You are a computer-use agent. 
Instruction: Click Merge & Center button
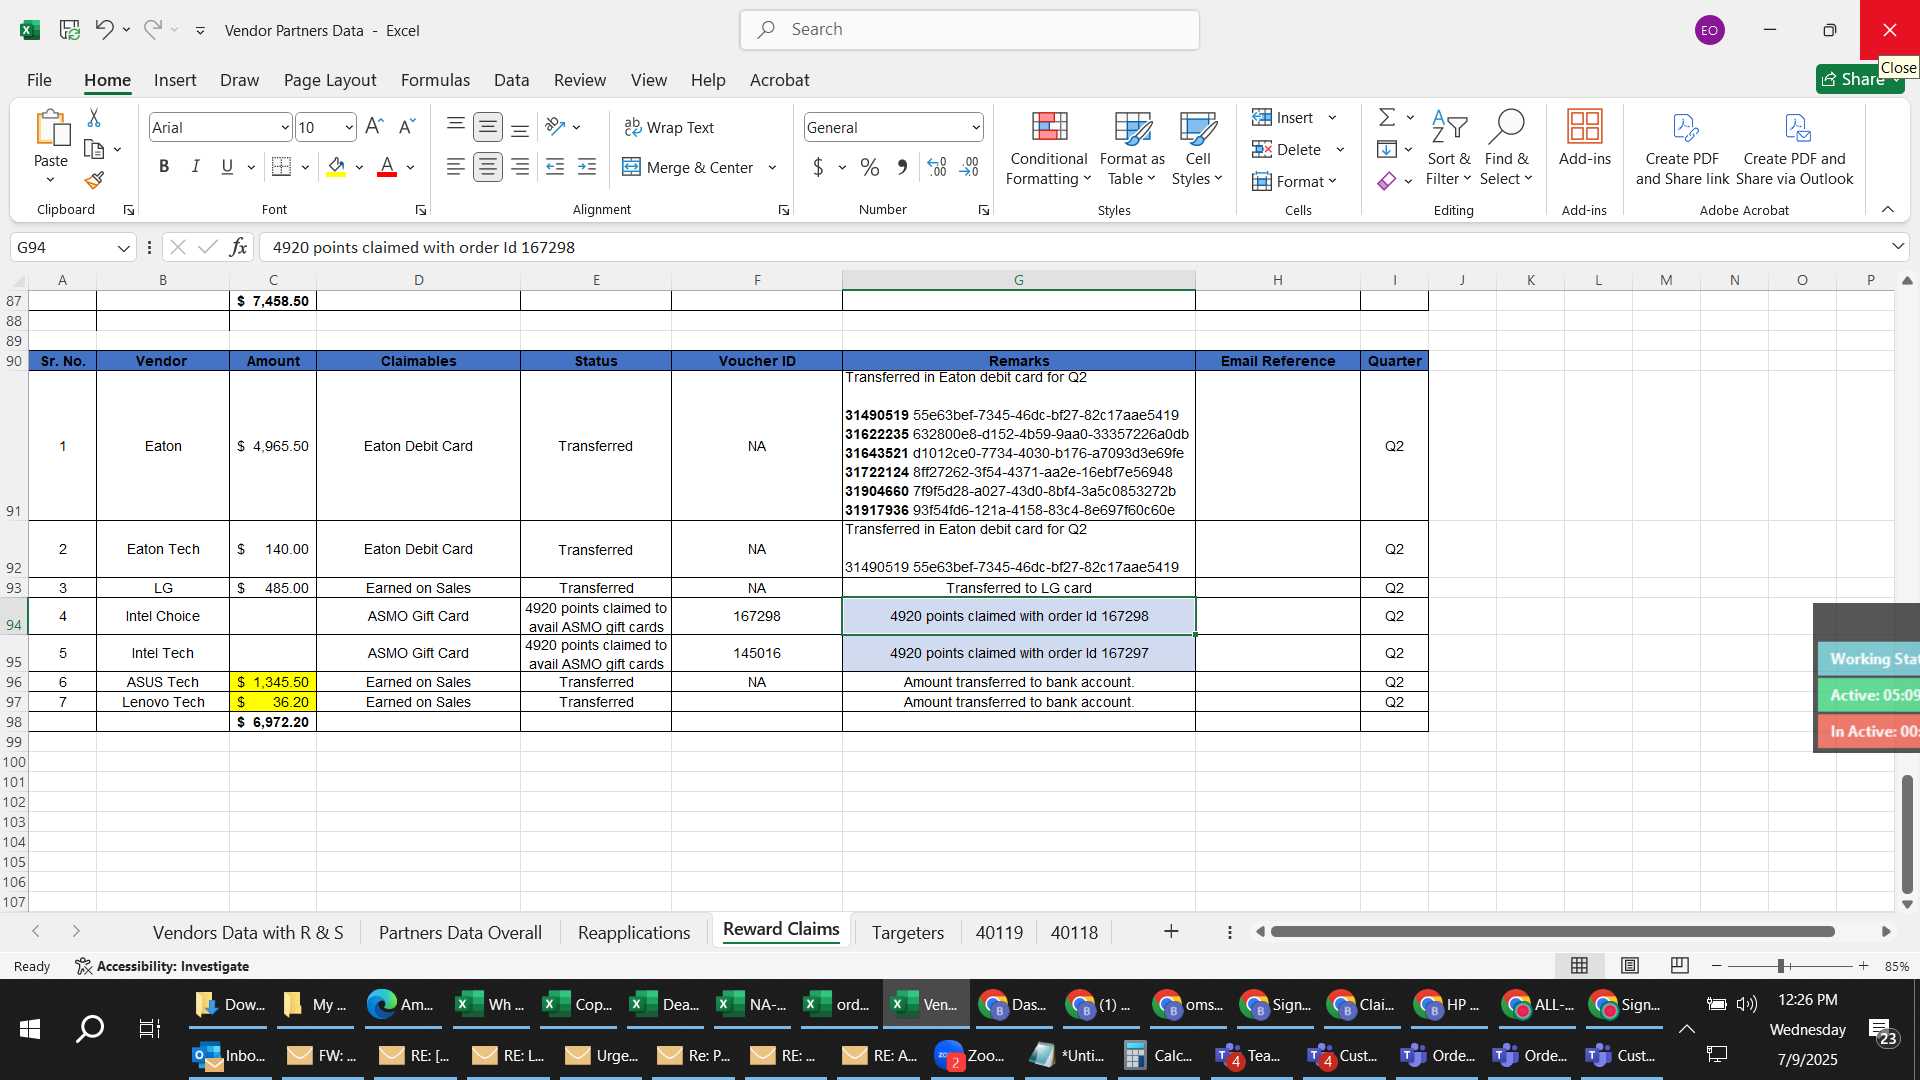688,167
